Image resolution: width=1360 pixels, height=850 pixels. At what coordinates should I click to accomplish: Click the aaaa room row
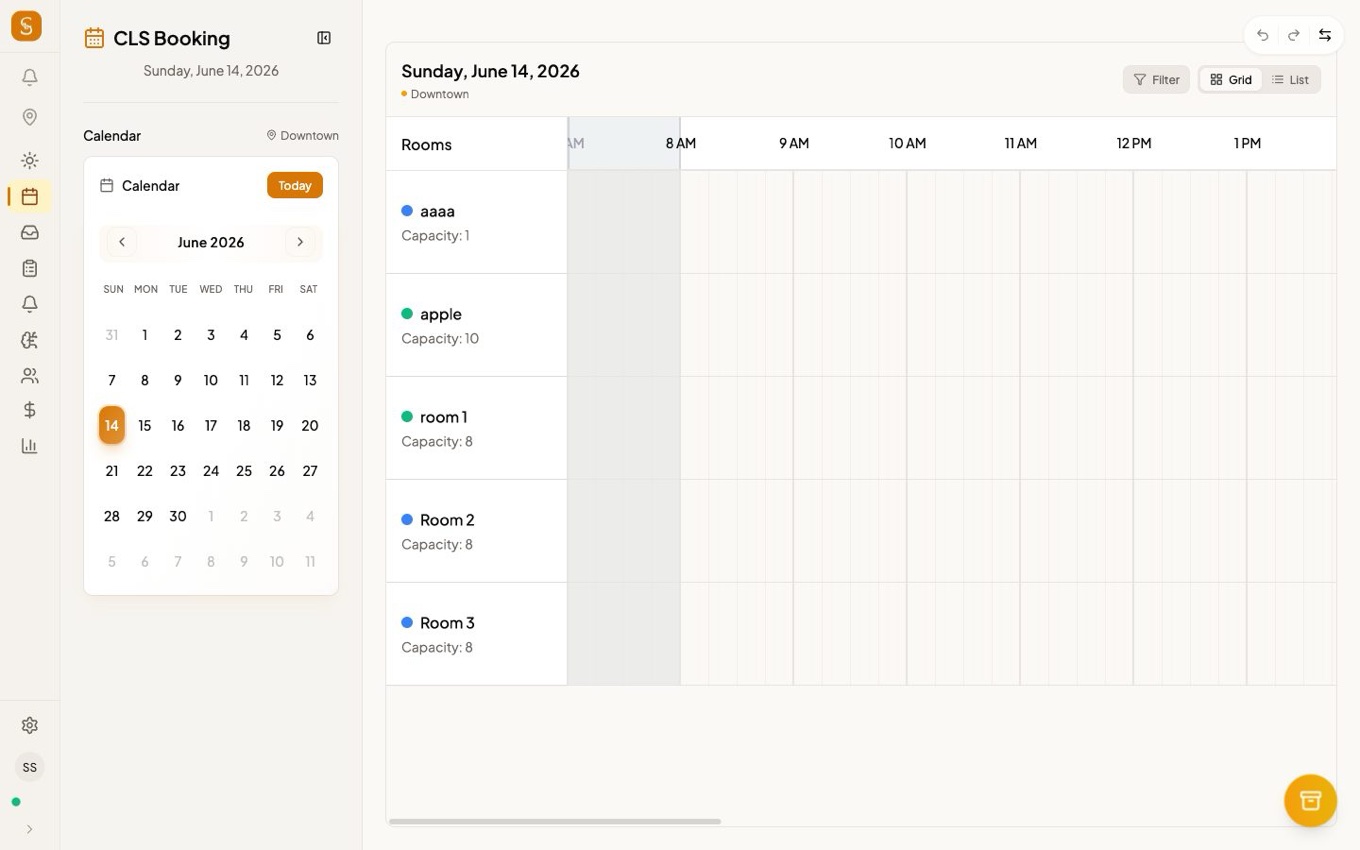pos(476,222)
